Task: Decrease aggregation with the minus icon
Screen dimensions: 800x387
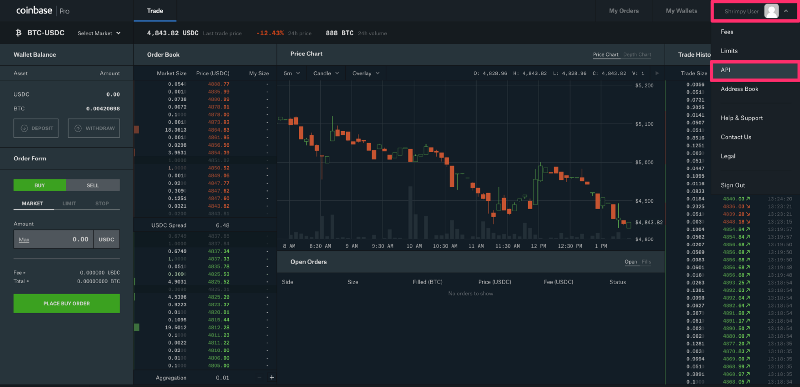Action: (259, 378)
